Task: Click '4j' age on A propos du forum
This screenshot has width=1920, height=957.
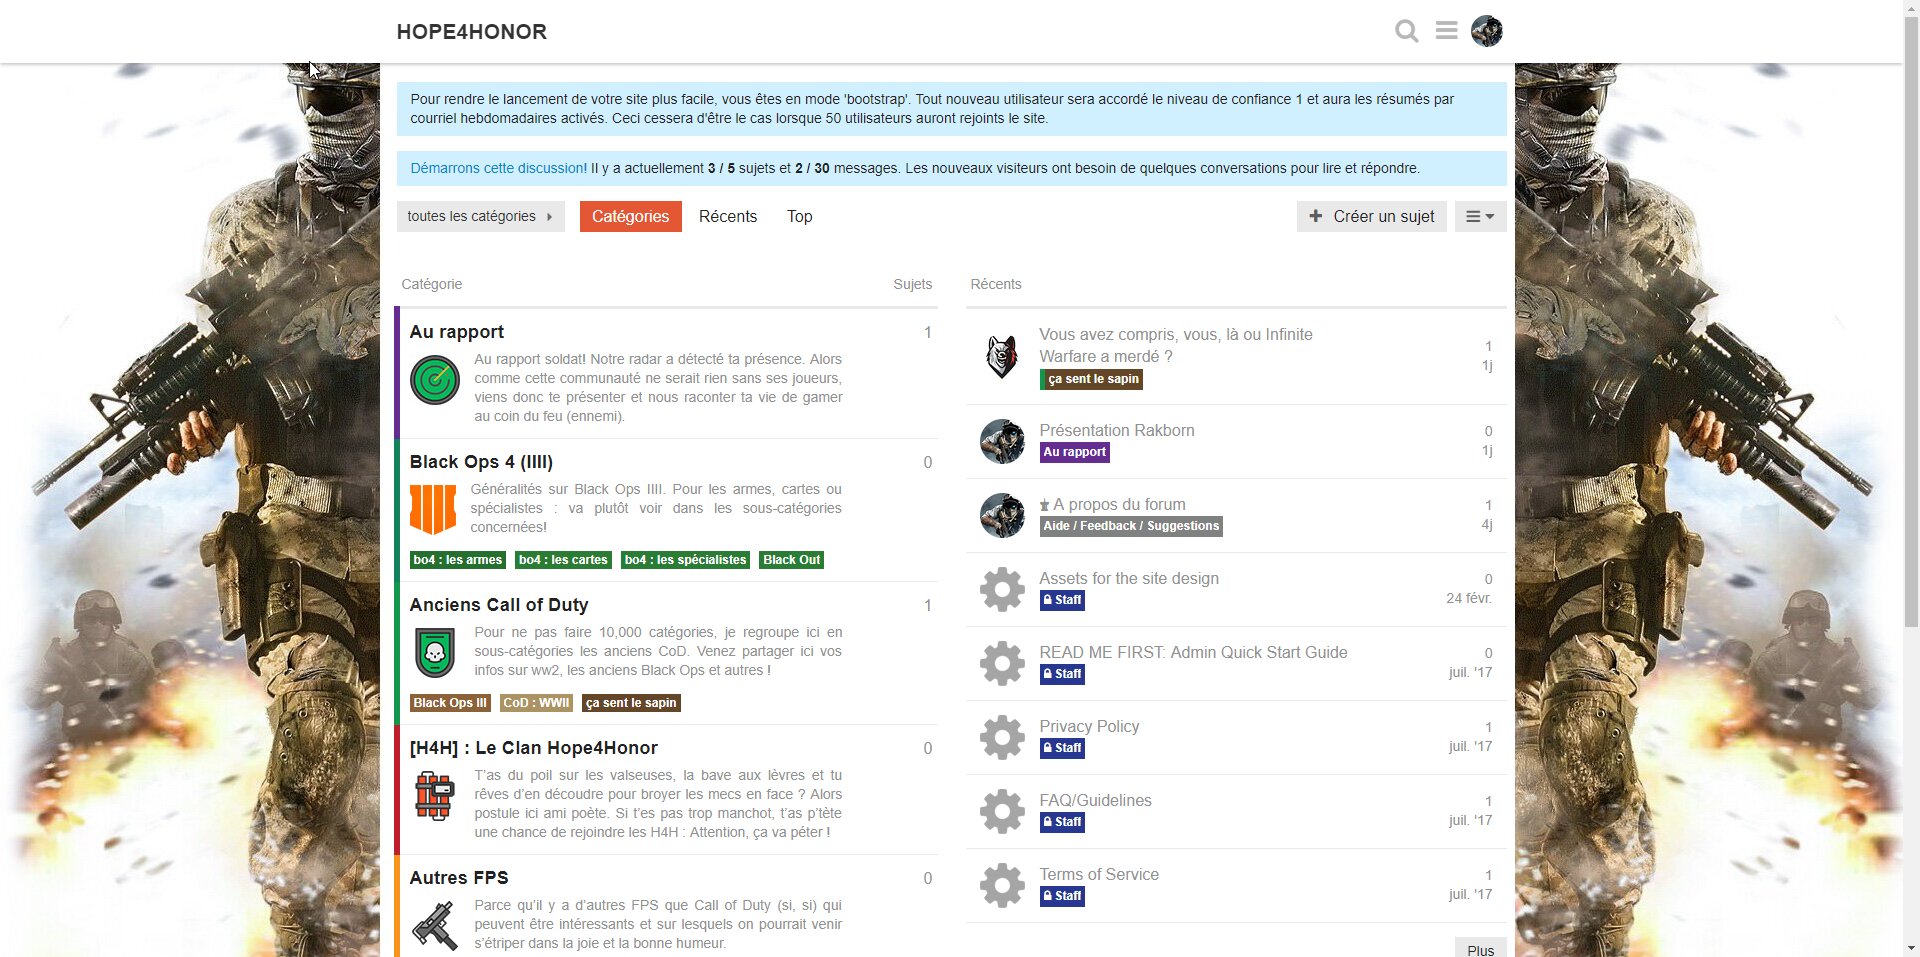Action: pos(1487,524)
